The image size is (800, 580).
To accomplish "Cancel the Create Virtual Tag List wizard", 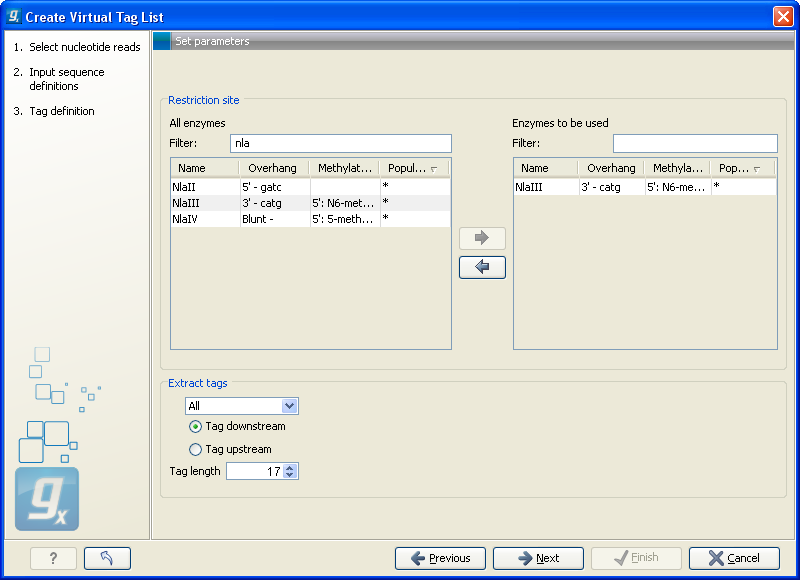I will [x=734, y=558].
